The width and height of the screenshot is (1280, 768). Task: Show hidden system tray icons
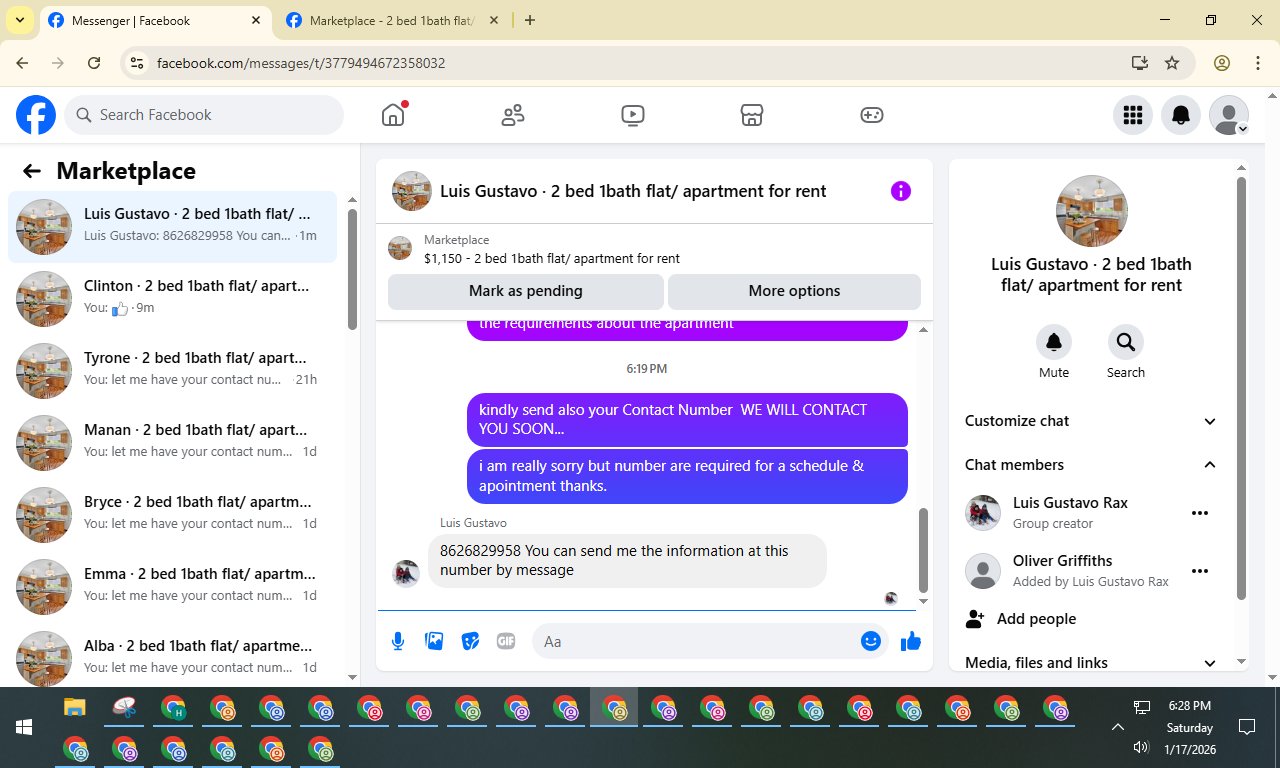click(x=1118, y=727)
